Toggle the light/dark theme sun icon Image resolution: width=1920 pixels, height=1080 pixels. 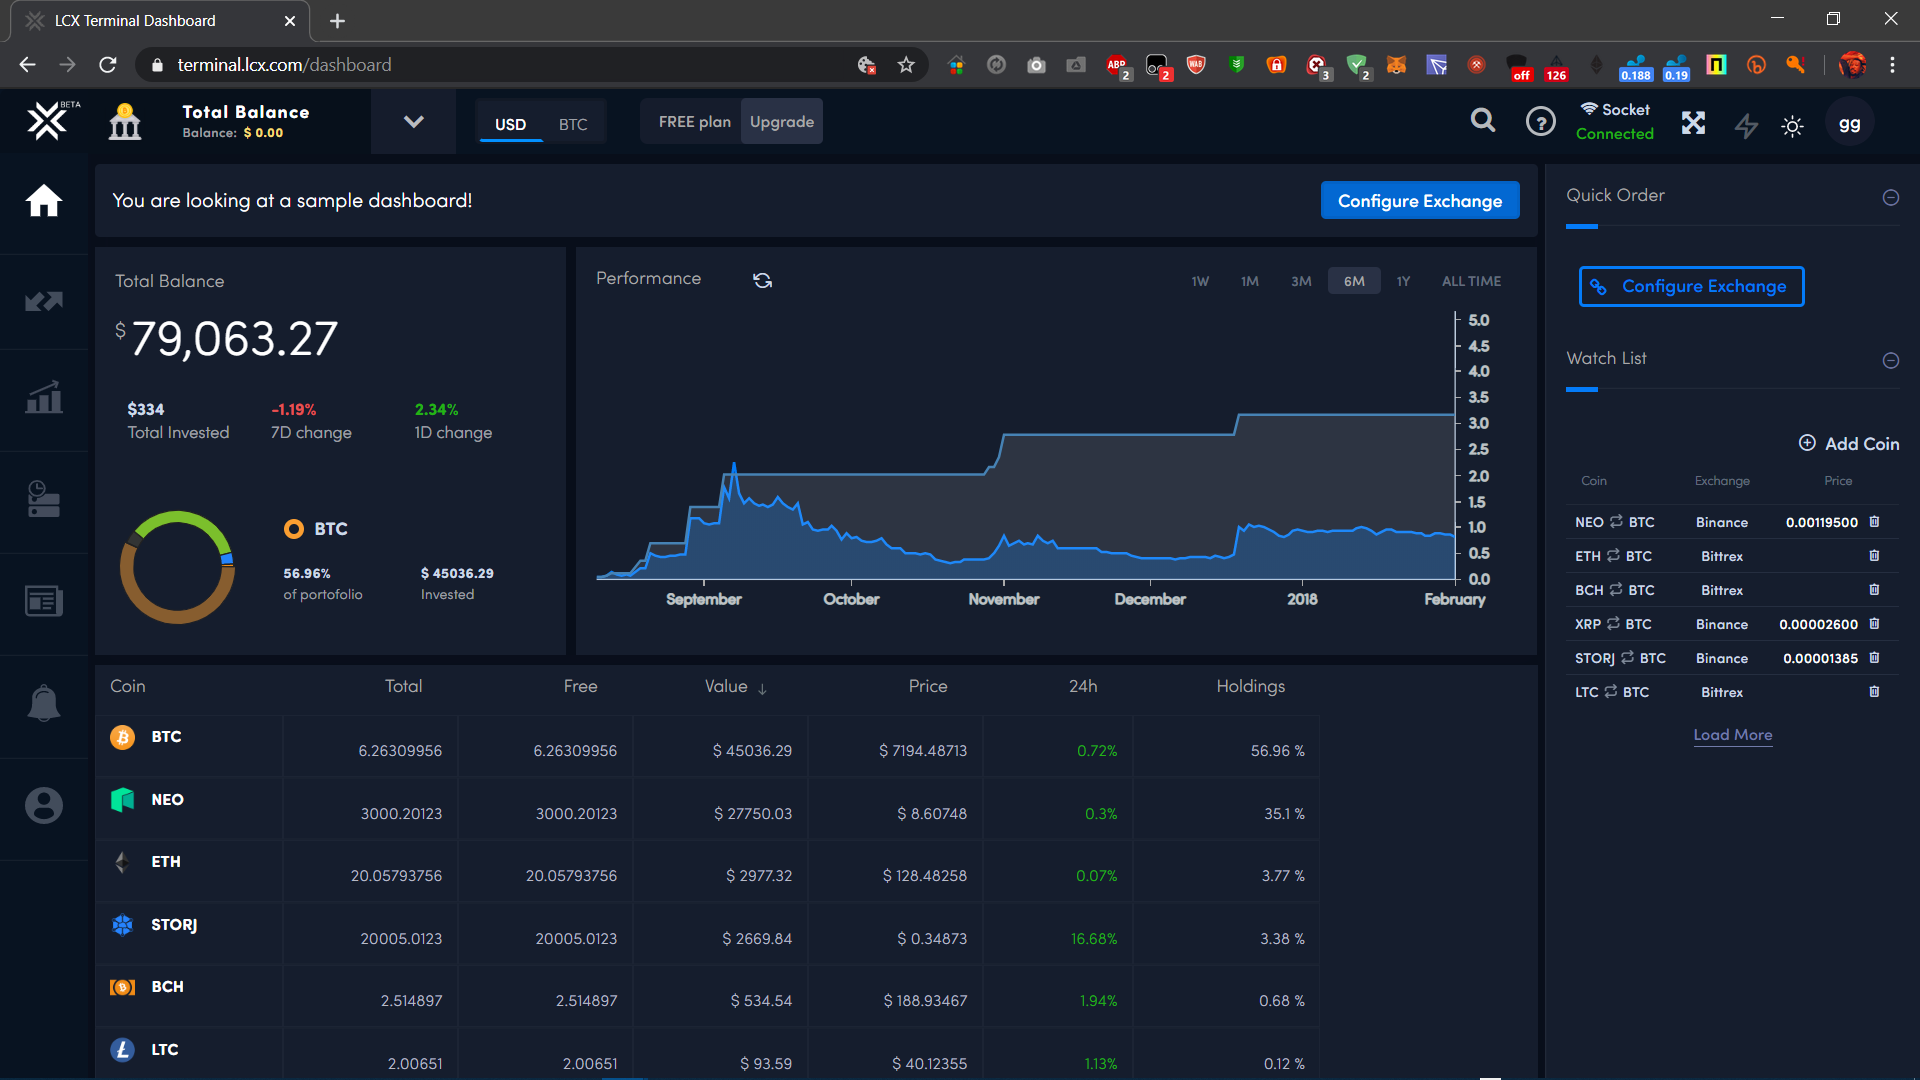[x=1792, y=126]
